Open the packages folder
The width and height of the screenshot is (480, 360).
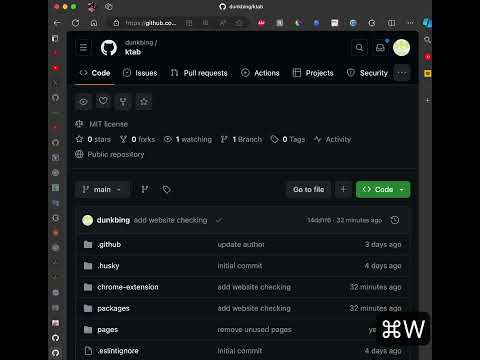(x=113, y=309)
